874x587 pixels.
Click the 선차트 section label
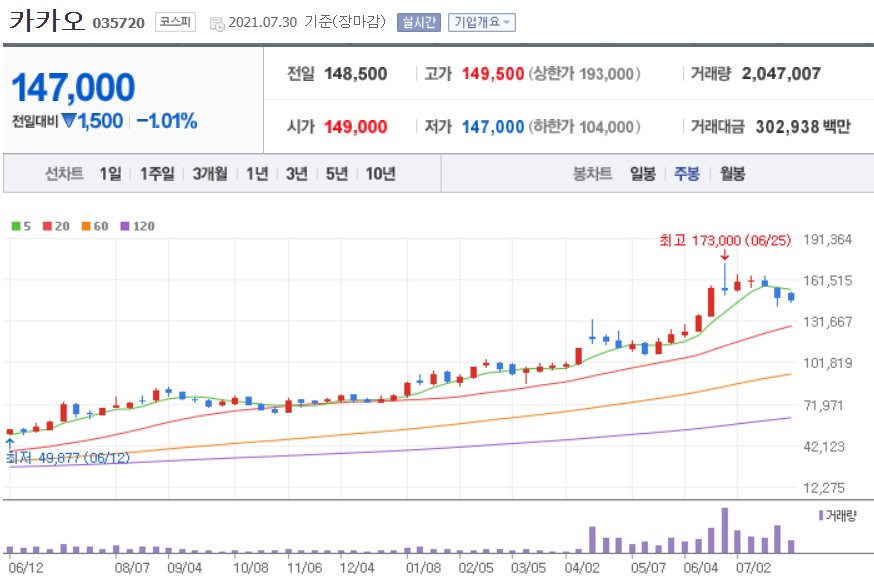[x=64, y=174]
